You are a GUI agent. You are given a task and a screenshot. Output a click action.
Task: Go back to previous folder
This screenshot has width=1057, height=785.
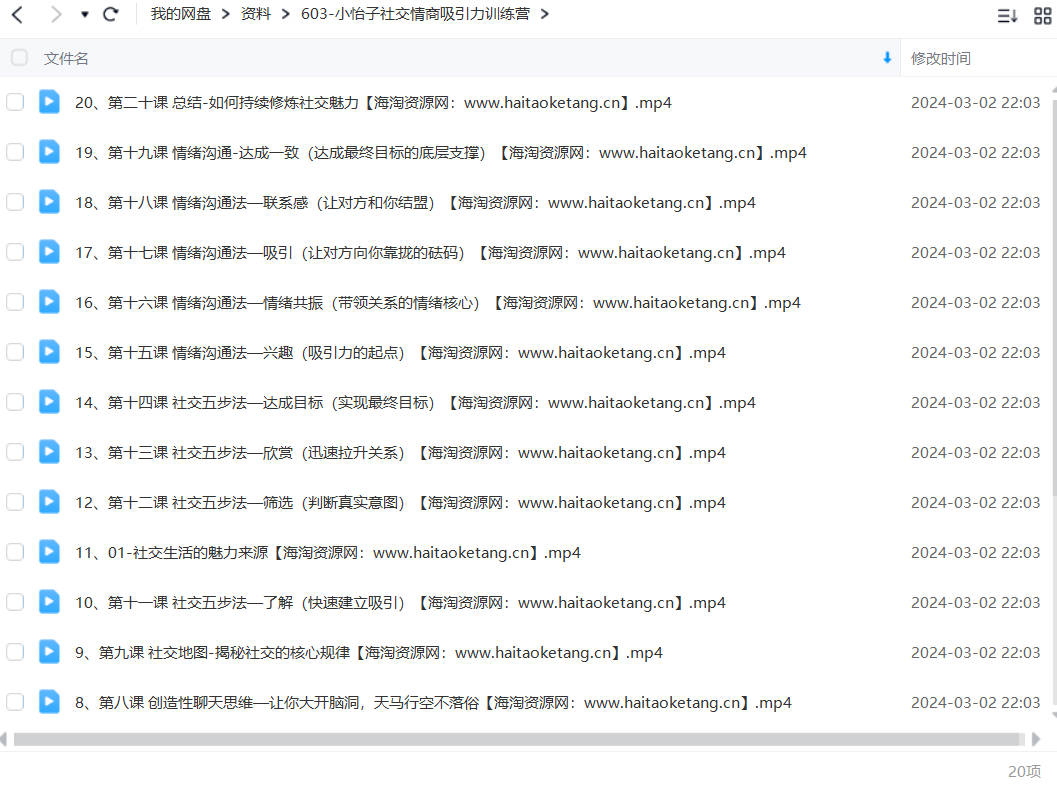(x=18, y=14)
